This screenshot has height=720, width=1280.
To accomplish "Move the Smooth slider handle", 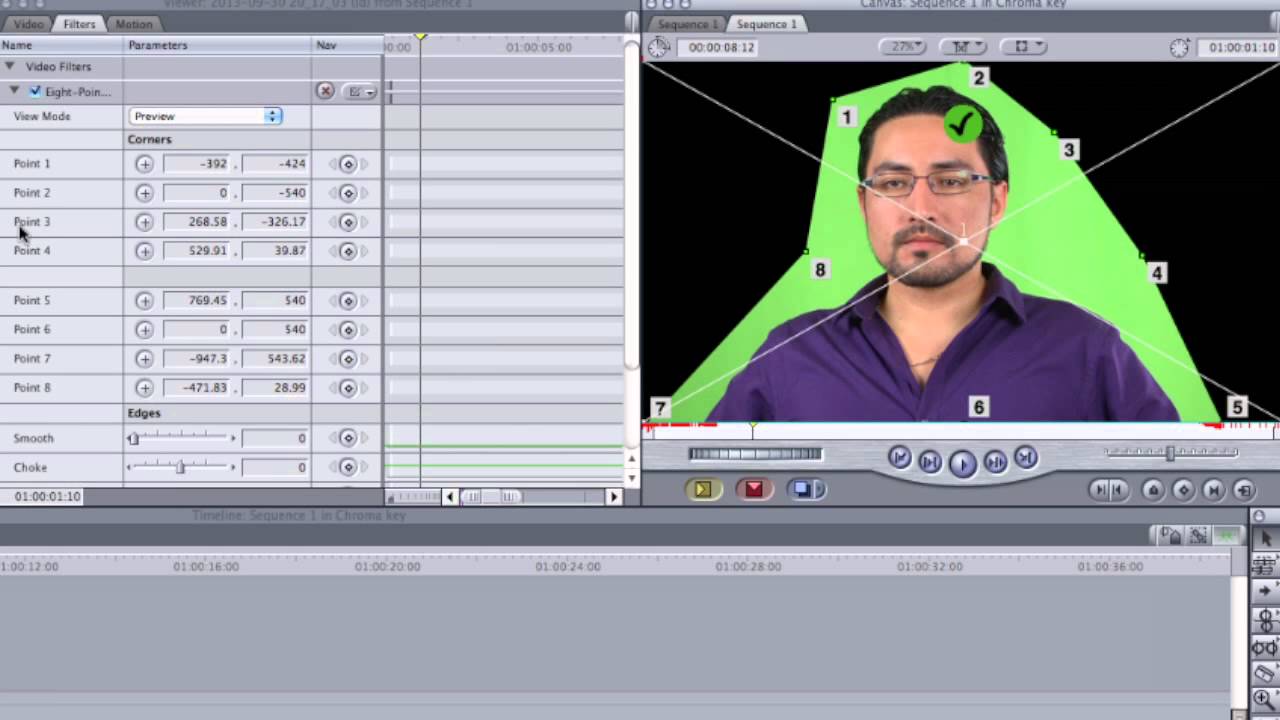I will [x=133, y=438].
